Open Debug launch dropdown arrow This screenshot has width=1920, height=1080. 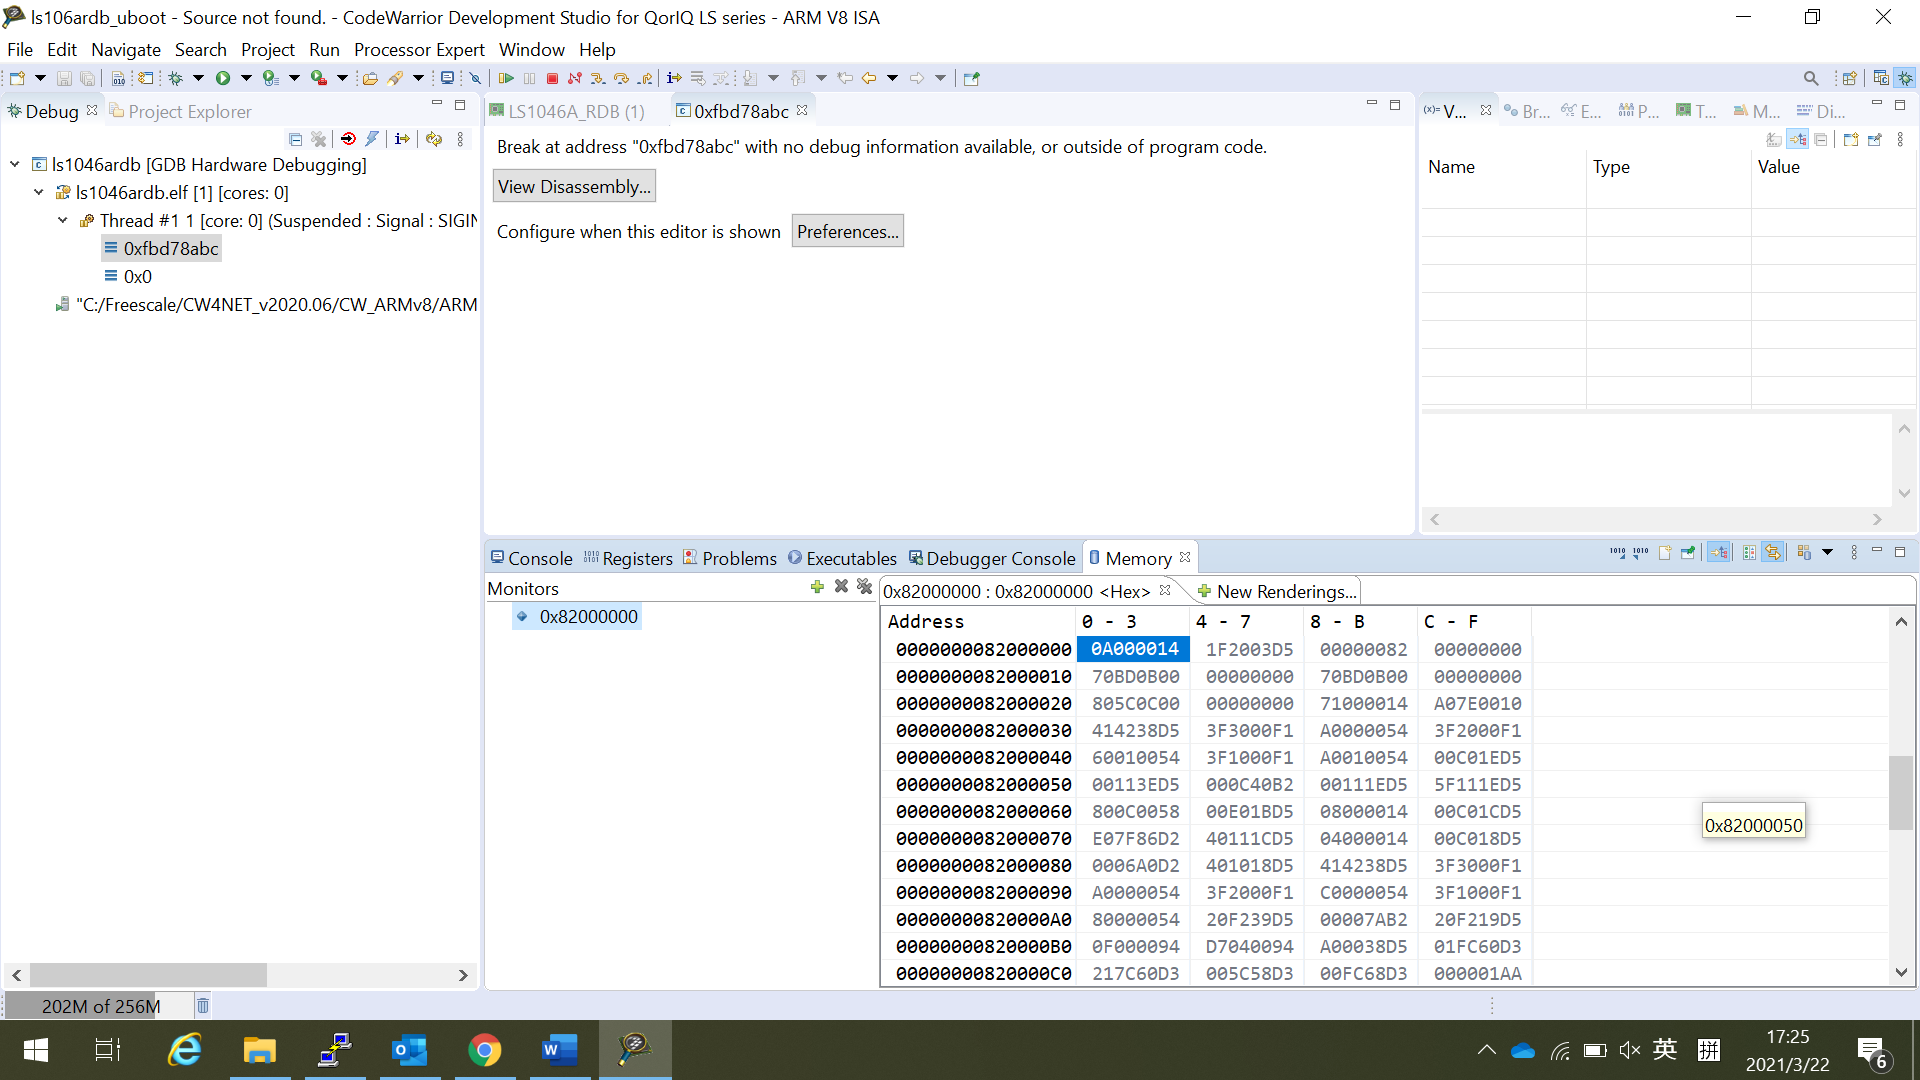(x=198, y=78)
